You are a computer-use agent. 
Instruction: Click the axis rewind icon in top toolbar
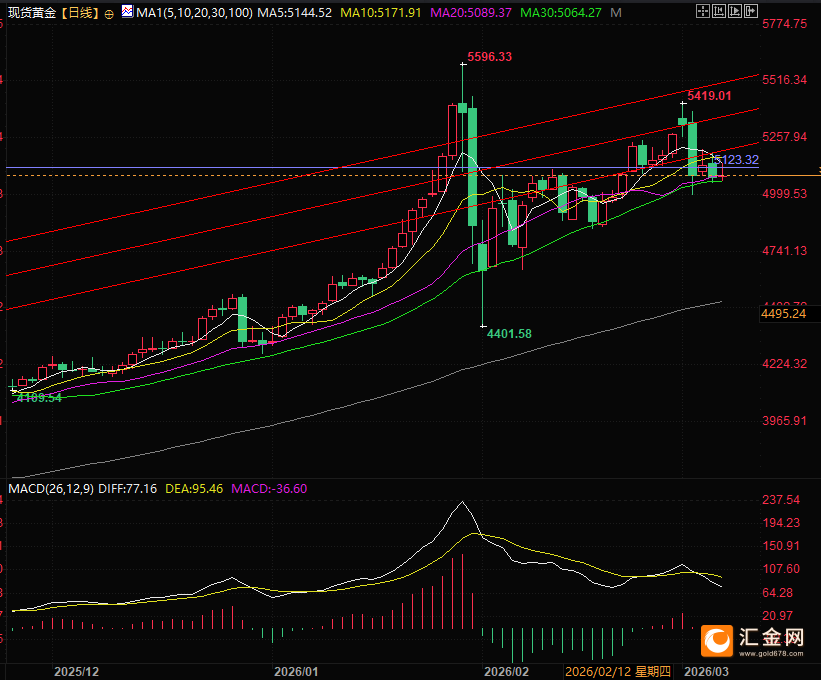(x=719, y=11)
